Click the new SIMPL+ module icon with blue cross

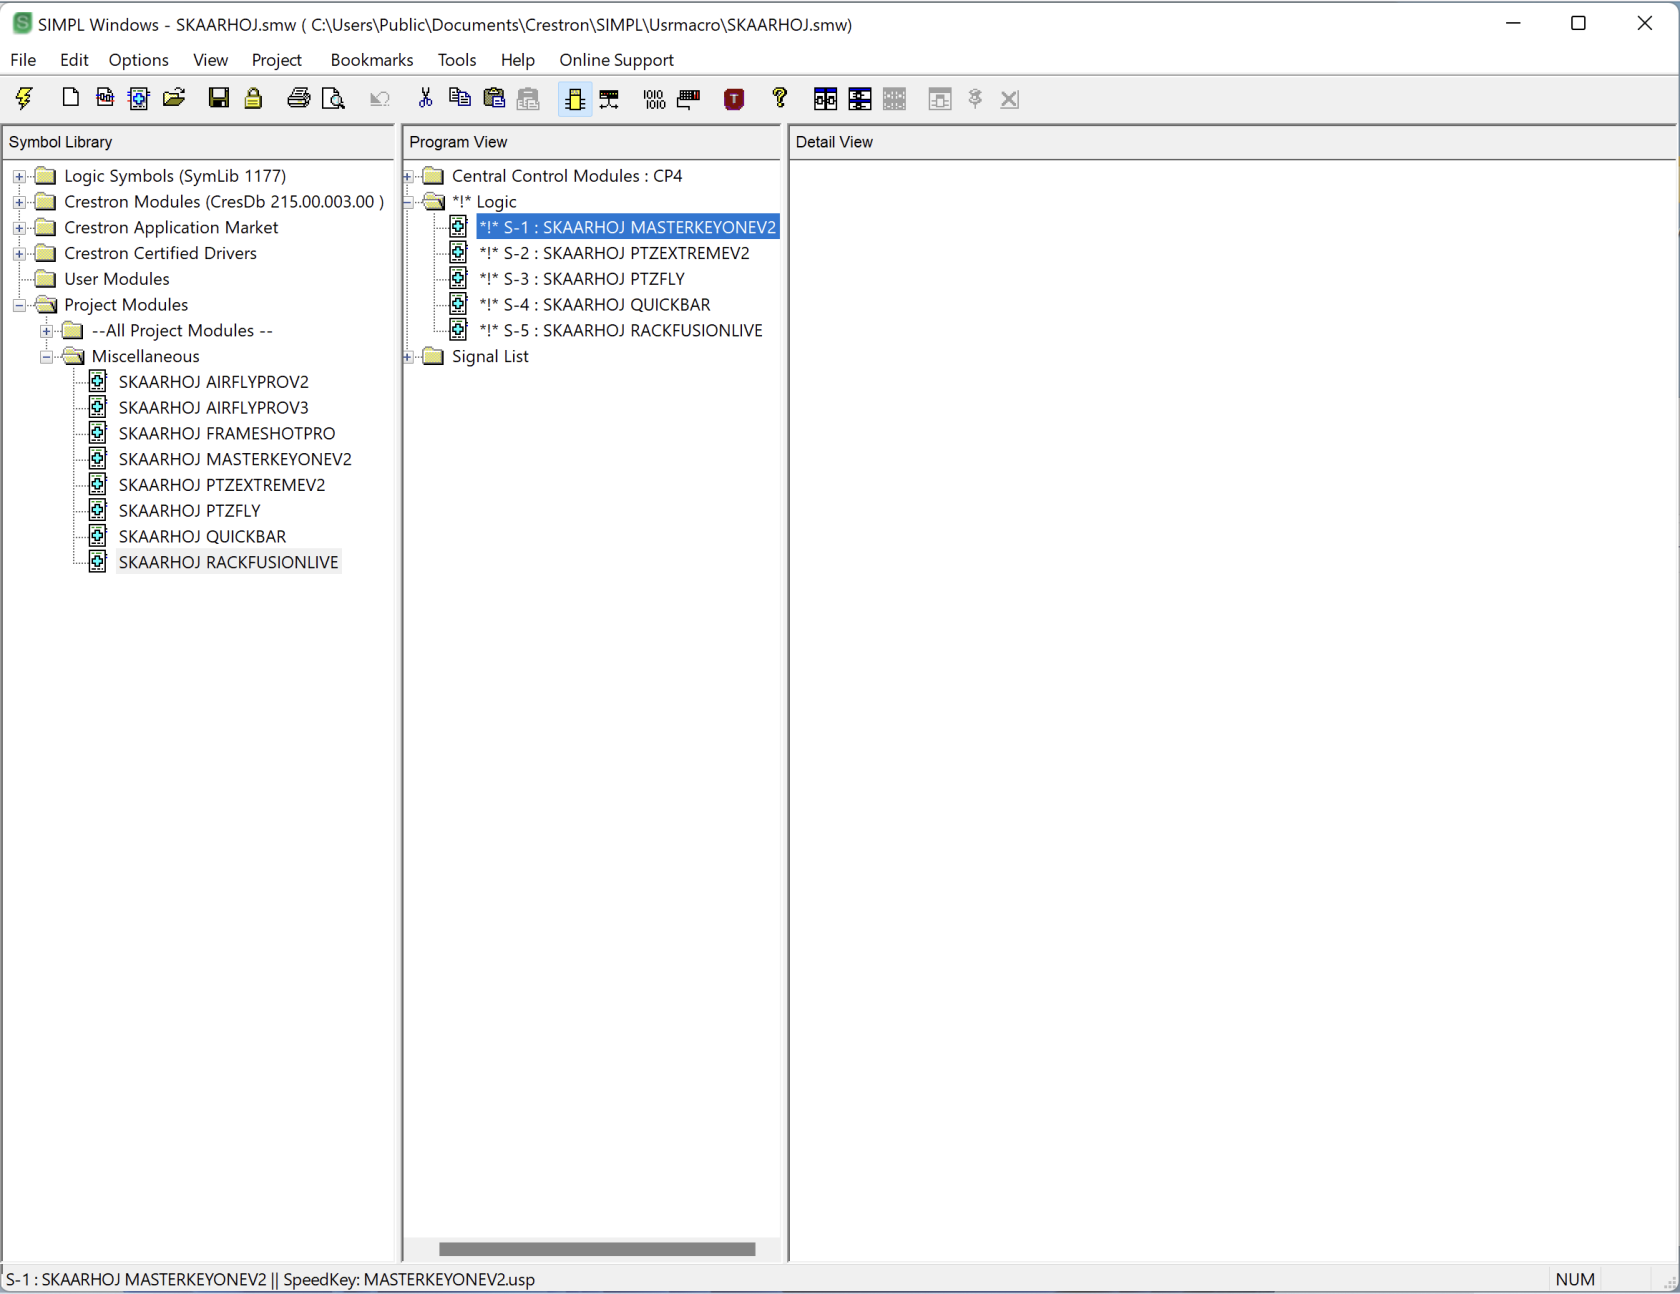pos(139,98)
